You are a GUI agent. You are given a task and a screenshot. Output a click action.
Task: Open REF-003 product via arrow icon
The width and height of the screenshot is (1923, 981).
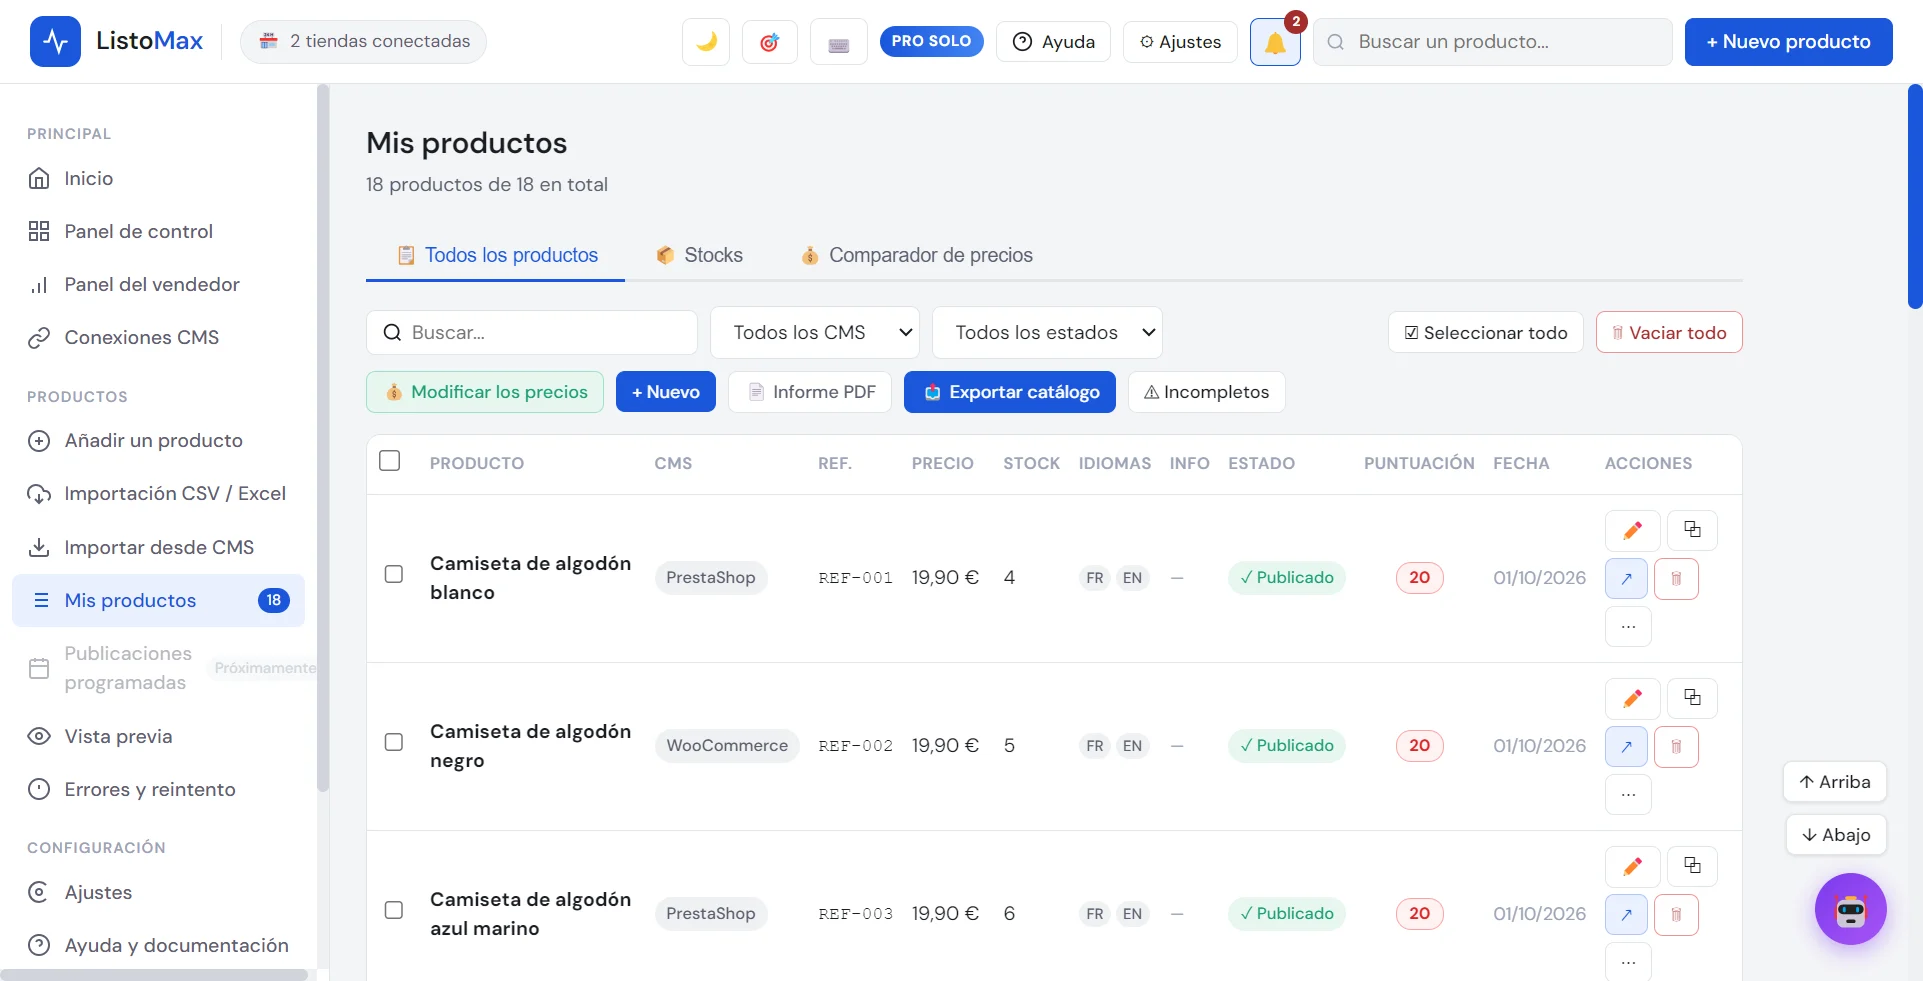click(1626, 914)
